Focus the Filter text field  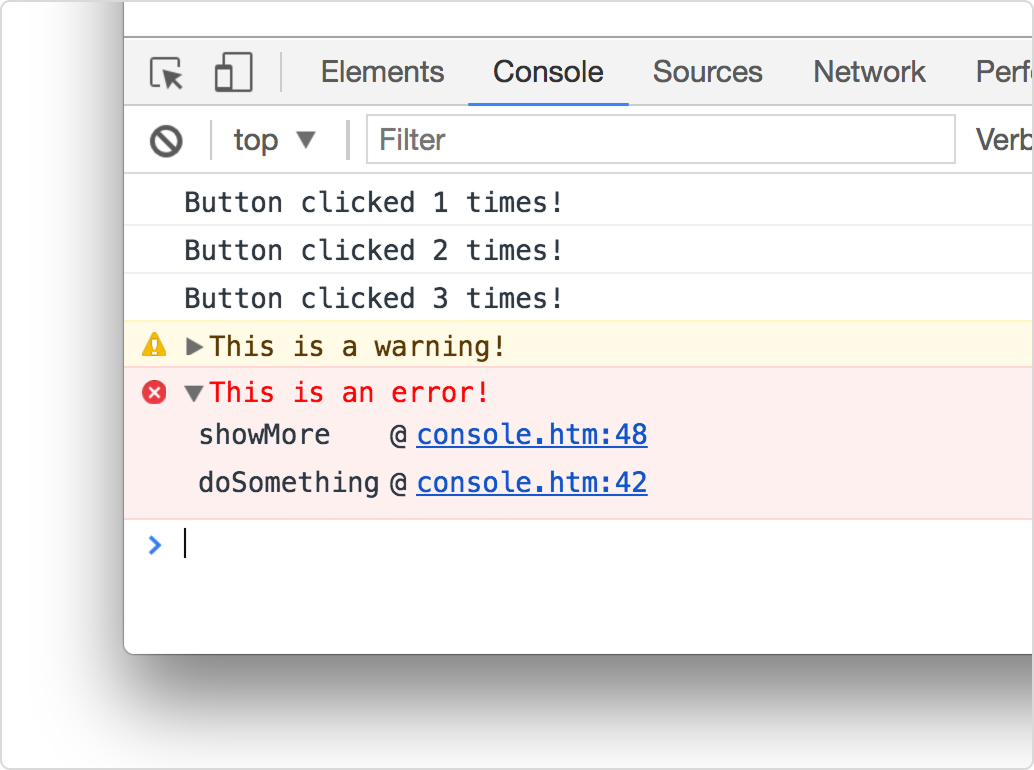(660, 140)
